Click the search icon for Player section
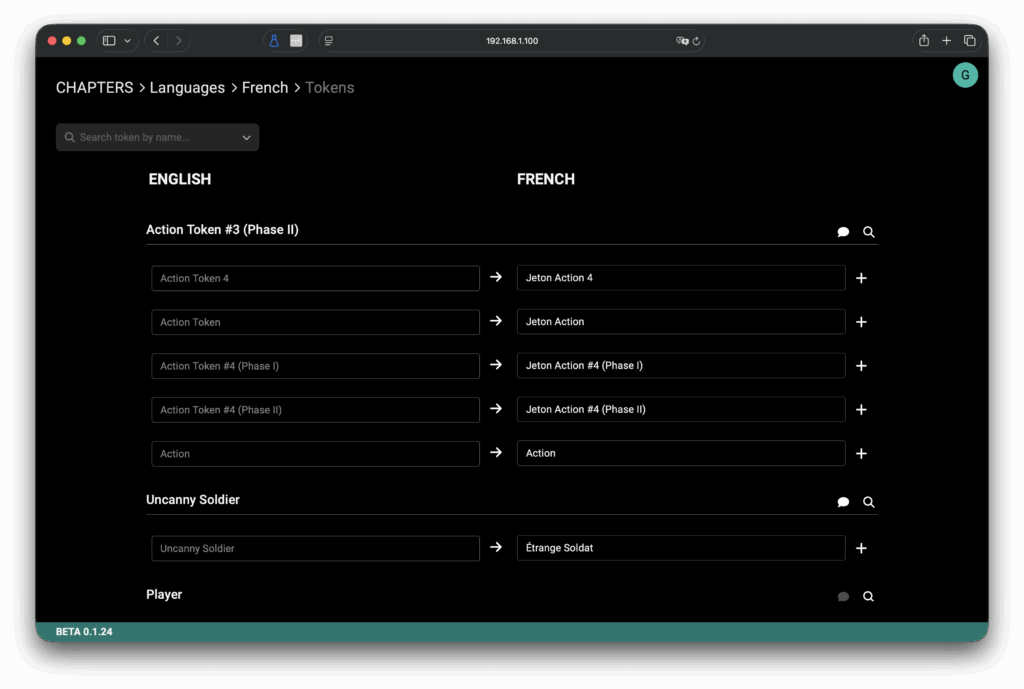This screenshot has height=689, width=1024. click(x=868, y=596)
